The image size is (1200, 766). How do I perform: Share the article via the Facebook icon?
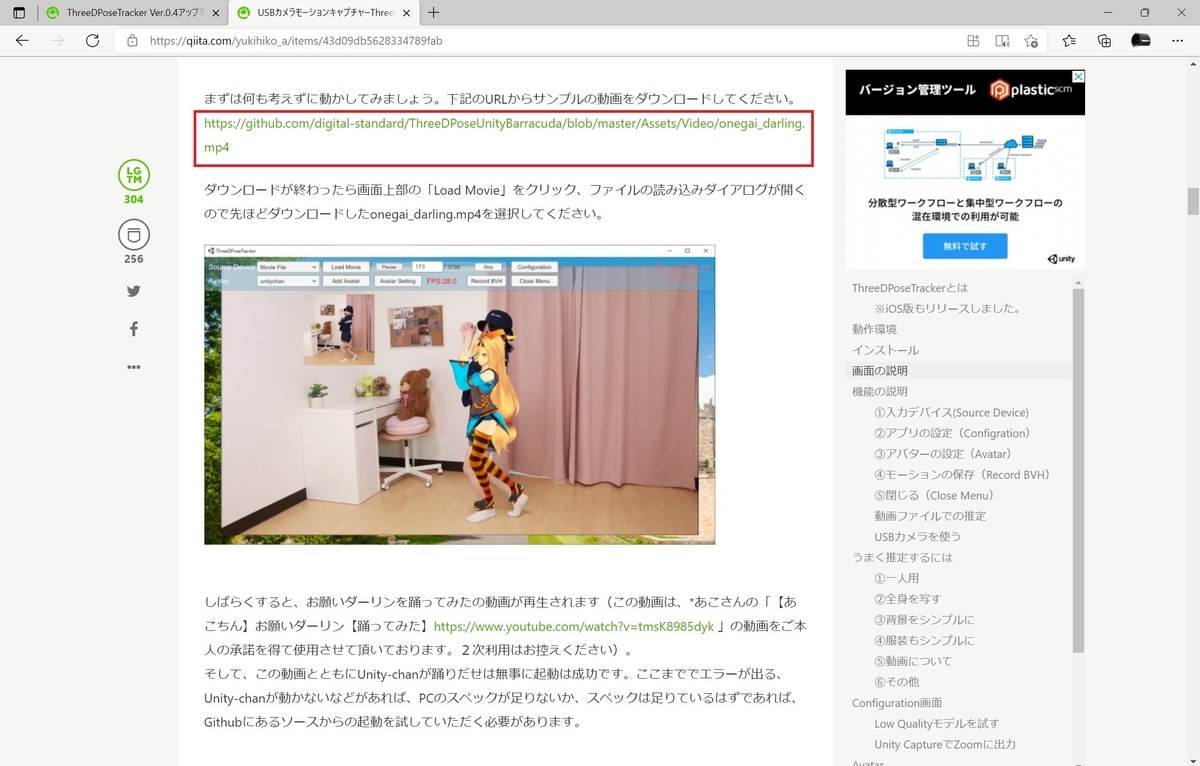(x=133, y=328)
